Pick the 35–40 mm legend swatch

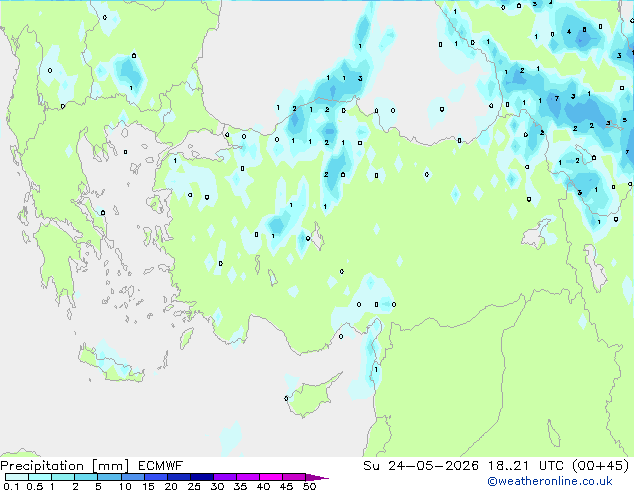248,477
